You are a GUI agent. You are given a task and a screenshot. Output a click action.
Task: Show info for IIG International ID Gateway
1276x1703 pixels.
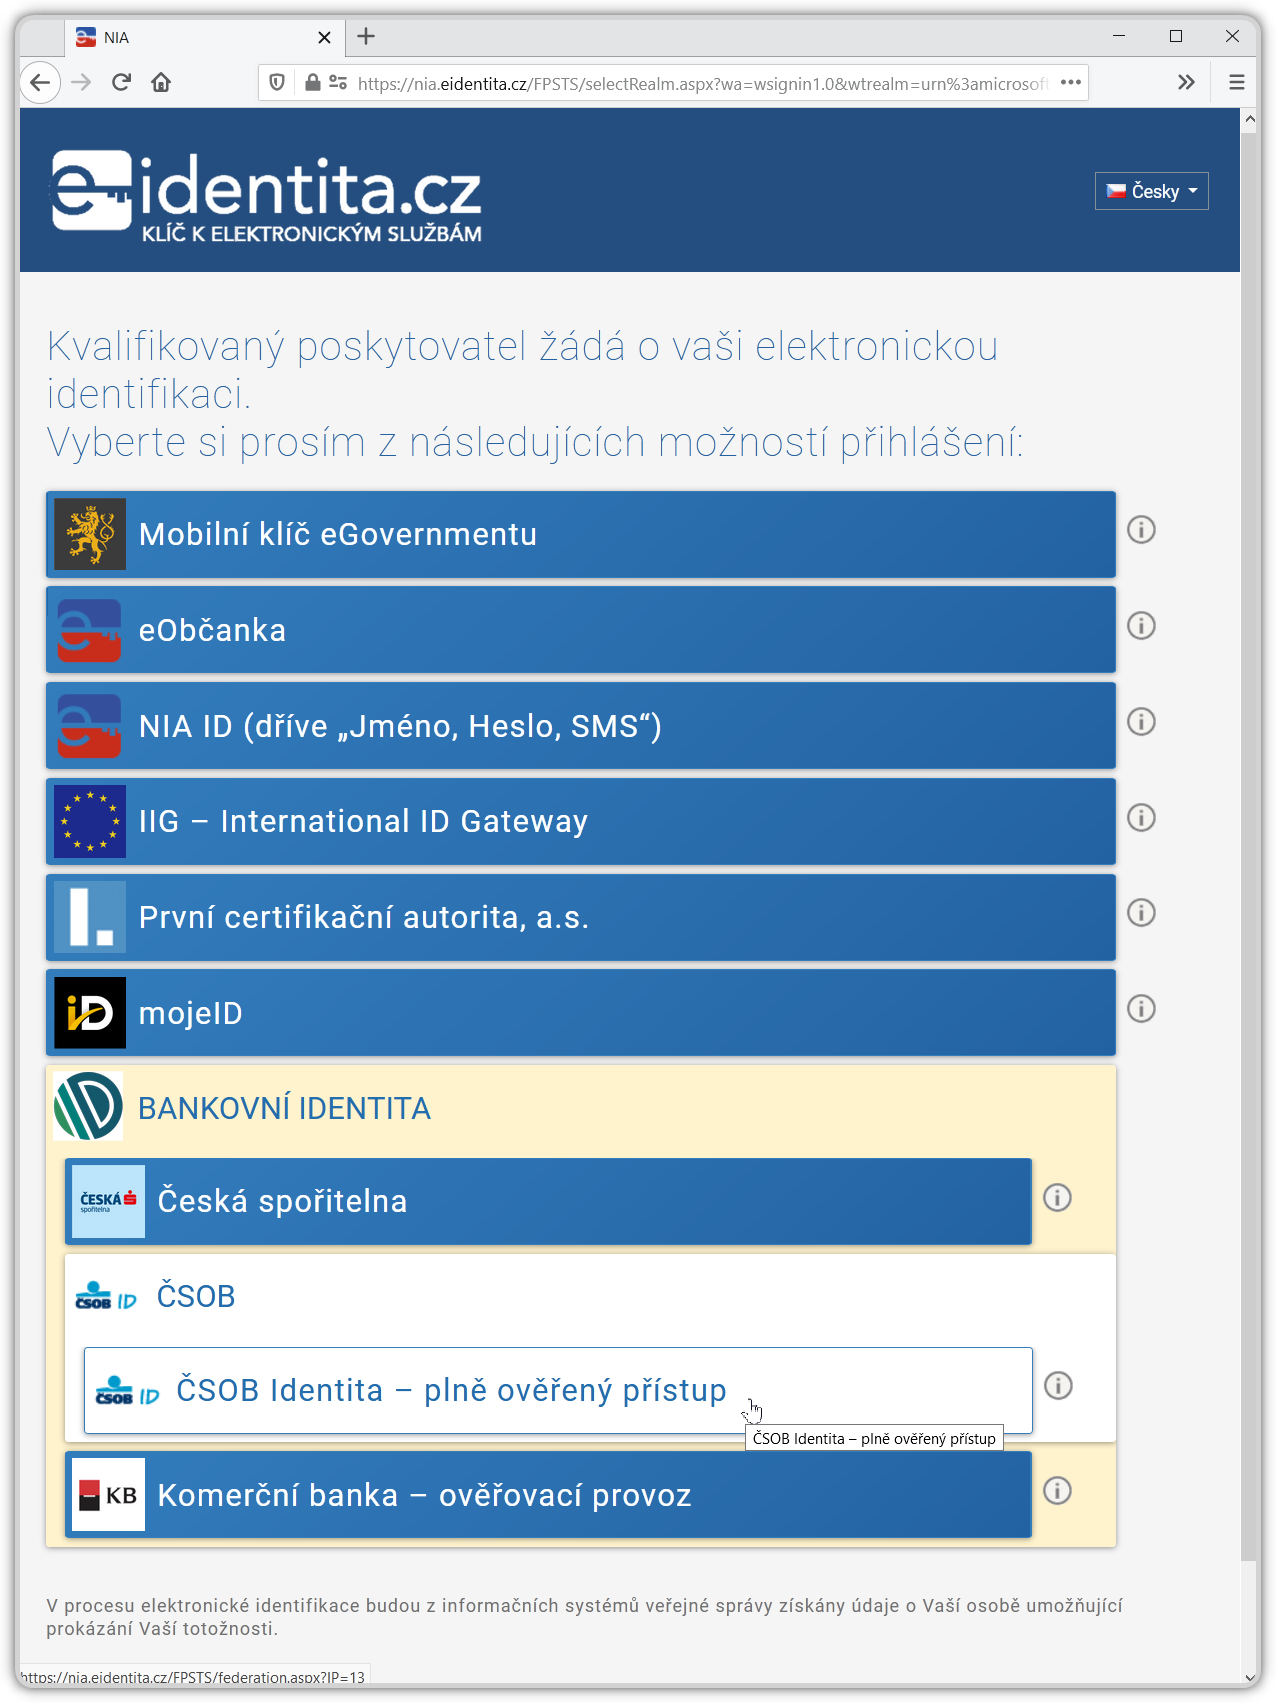coord(1141,817)
